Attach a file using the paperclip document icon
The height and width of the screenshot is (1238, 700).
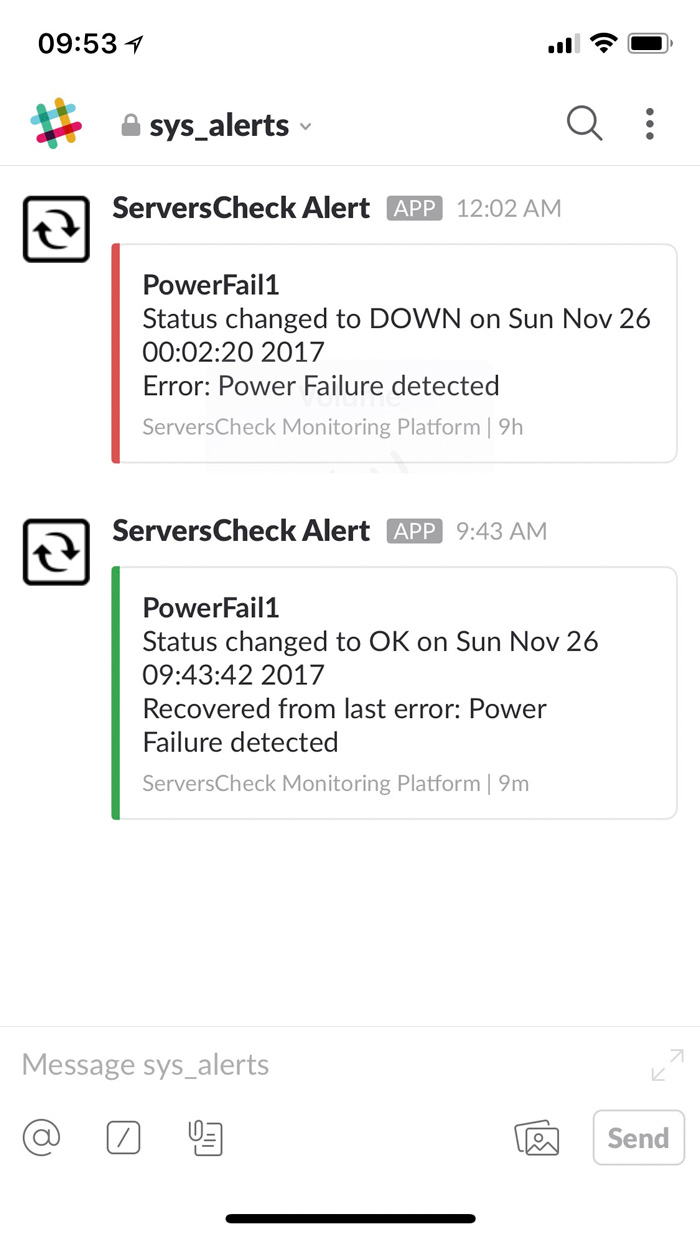[x=205, y=1137]
